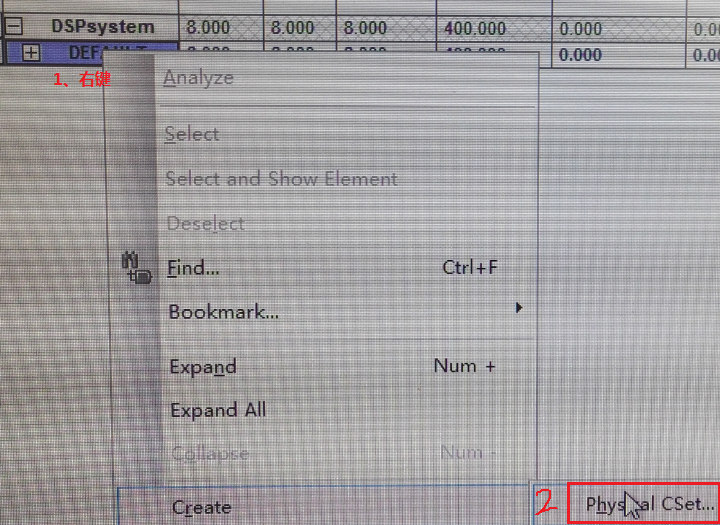Click the Physical CSet... submenu item
720x525 pixels.
(650, 504)
